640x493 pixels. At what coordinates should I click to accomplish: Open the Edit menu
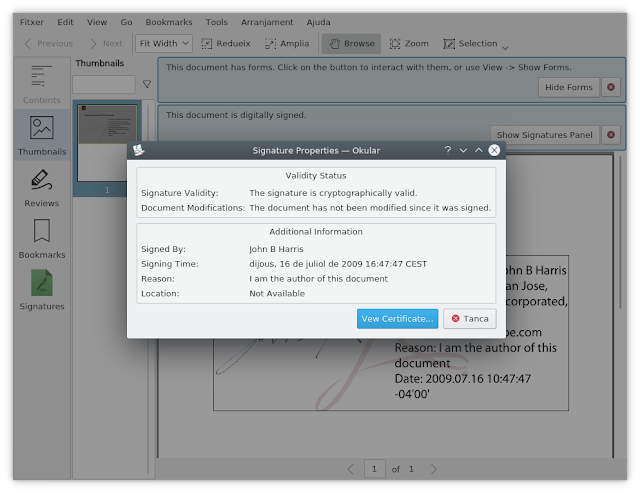[65, 22]
